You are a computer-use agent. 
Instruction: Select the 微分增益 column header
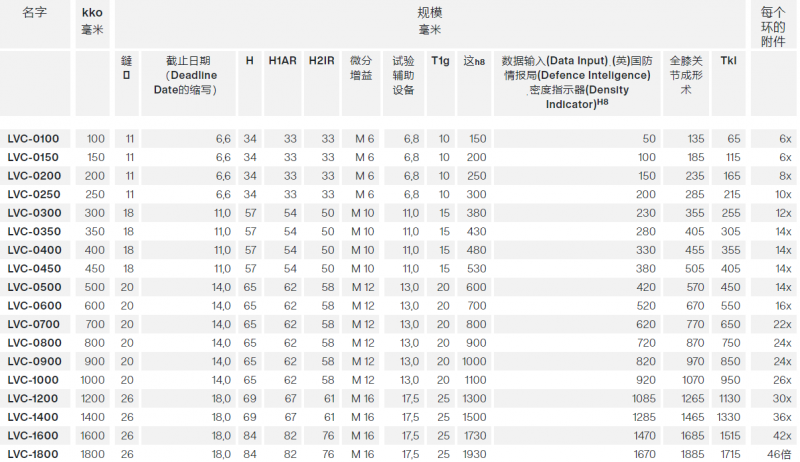coord(361,68)
